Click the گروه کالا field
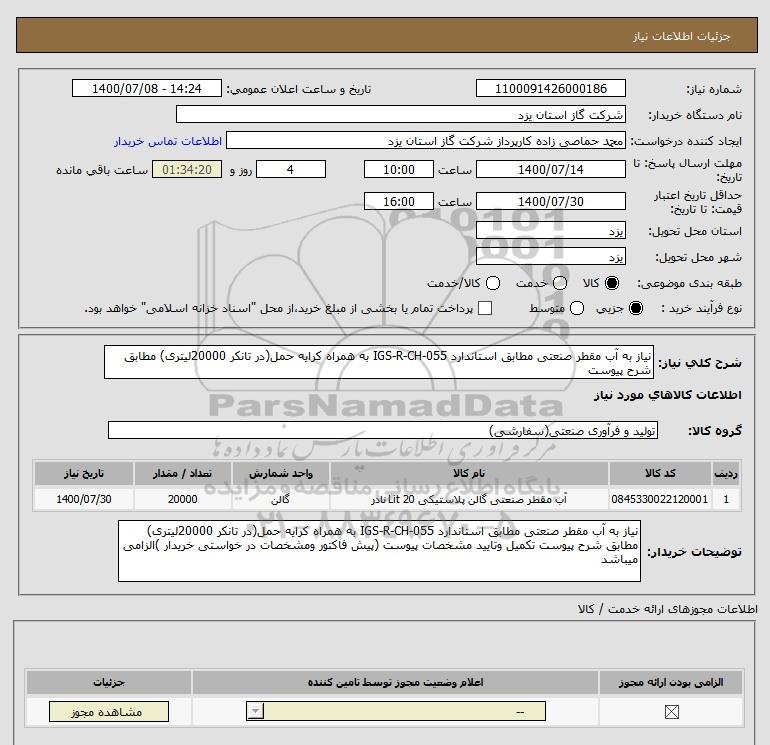 383,430
